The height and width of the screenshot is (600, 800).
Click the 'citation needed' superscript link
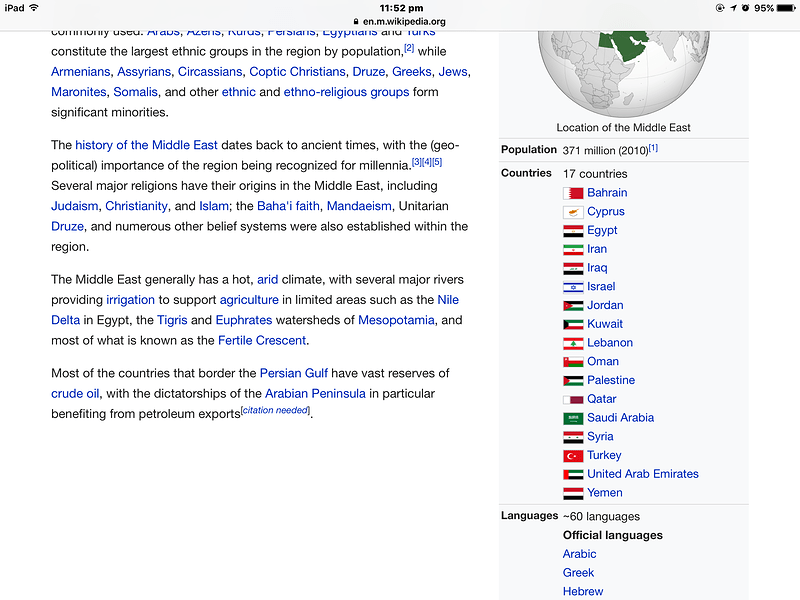[276, 410]
